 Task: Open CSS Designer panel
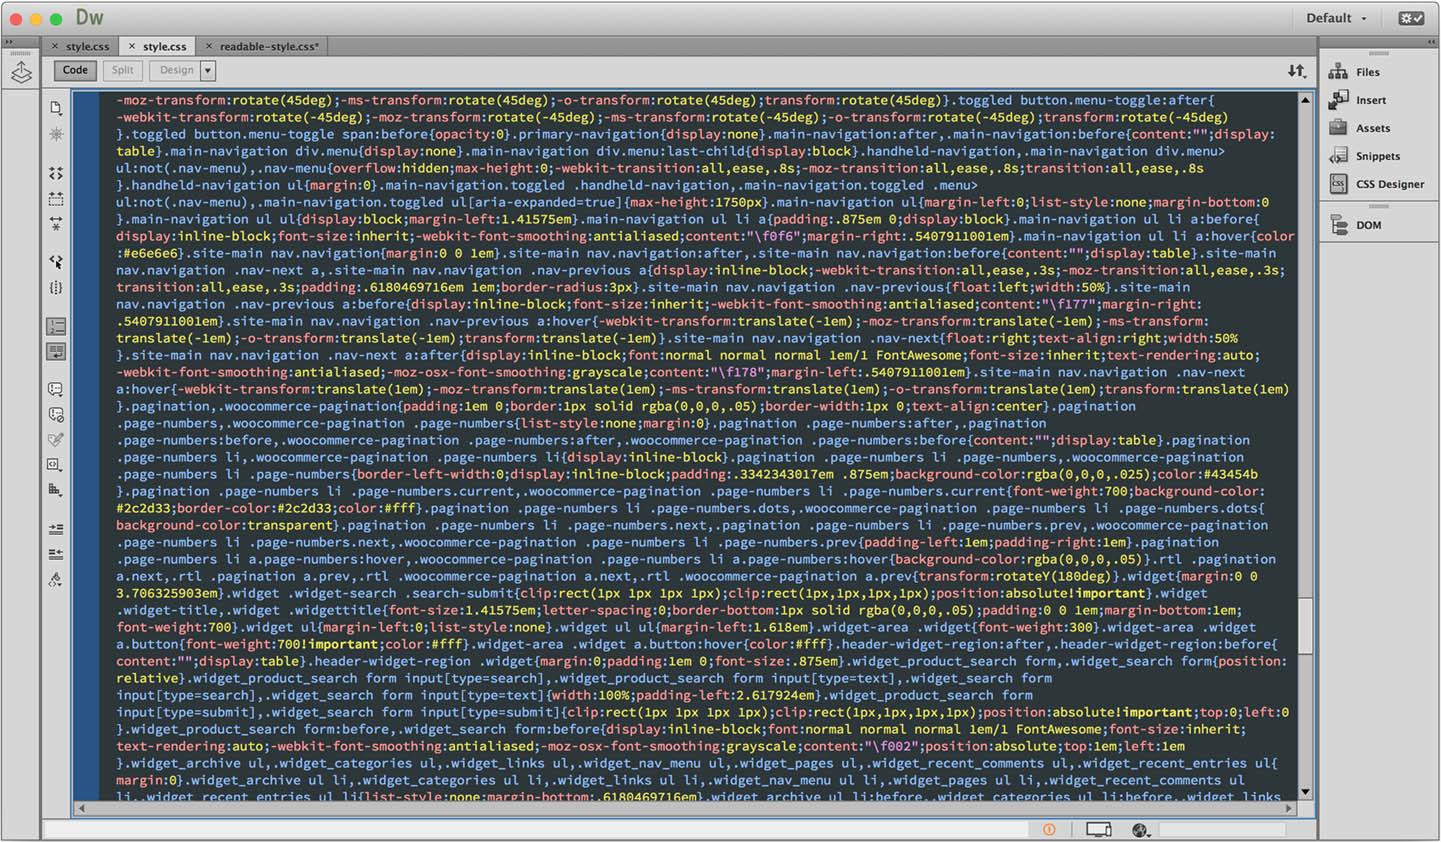pyautogui.click(x=1378, y=184)
